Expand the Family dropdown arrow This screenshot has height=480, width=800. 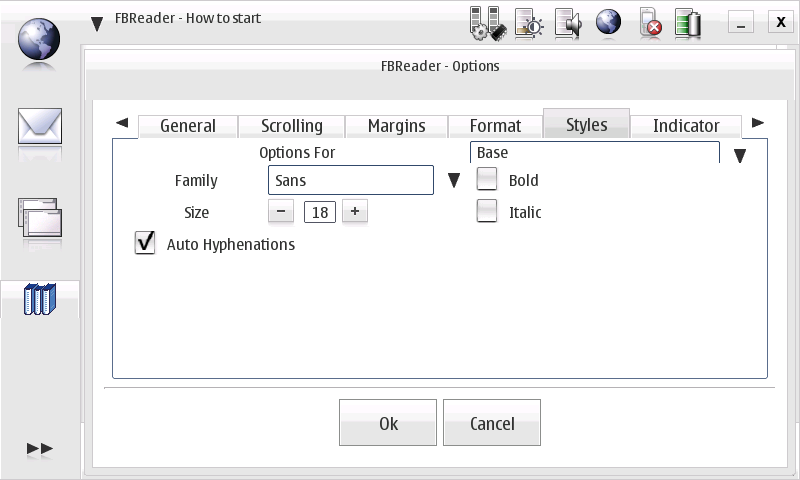(x=454, y=180)
